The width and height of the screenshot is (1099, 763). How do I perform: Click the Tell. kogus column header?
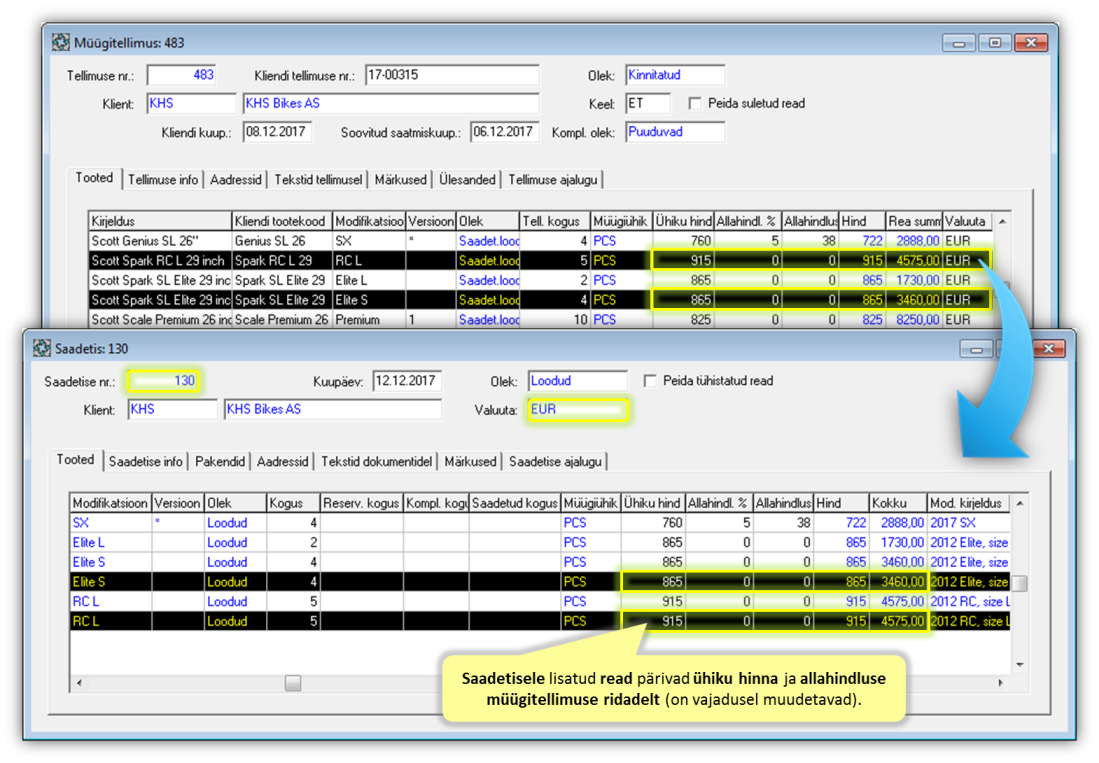point(554,221)
